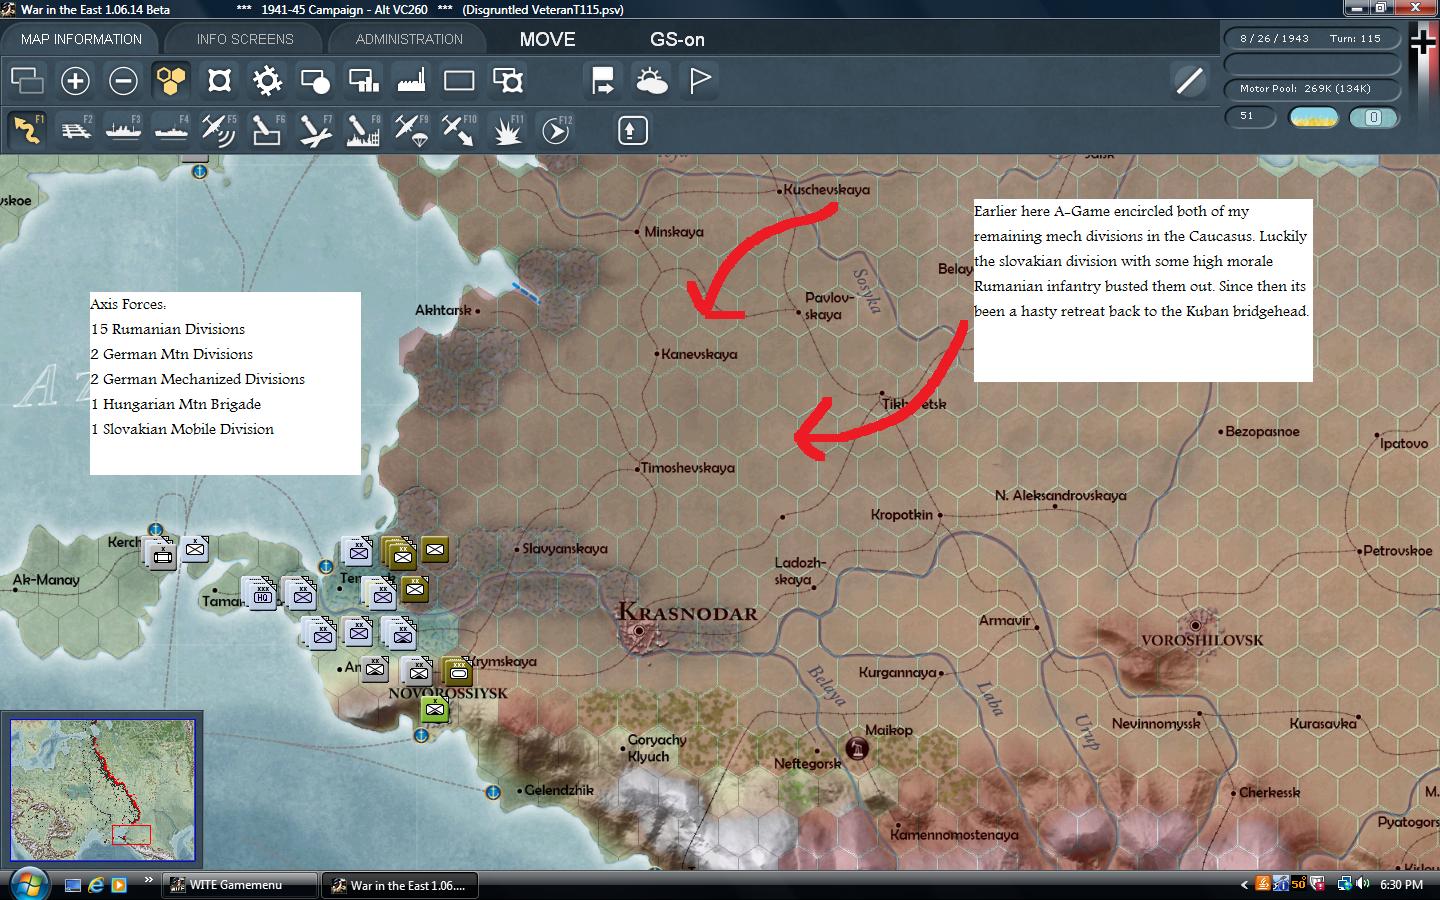Switch to War in the East taskbar button
This screenshot has width=1440, height=900.
coord(400,885)
